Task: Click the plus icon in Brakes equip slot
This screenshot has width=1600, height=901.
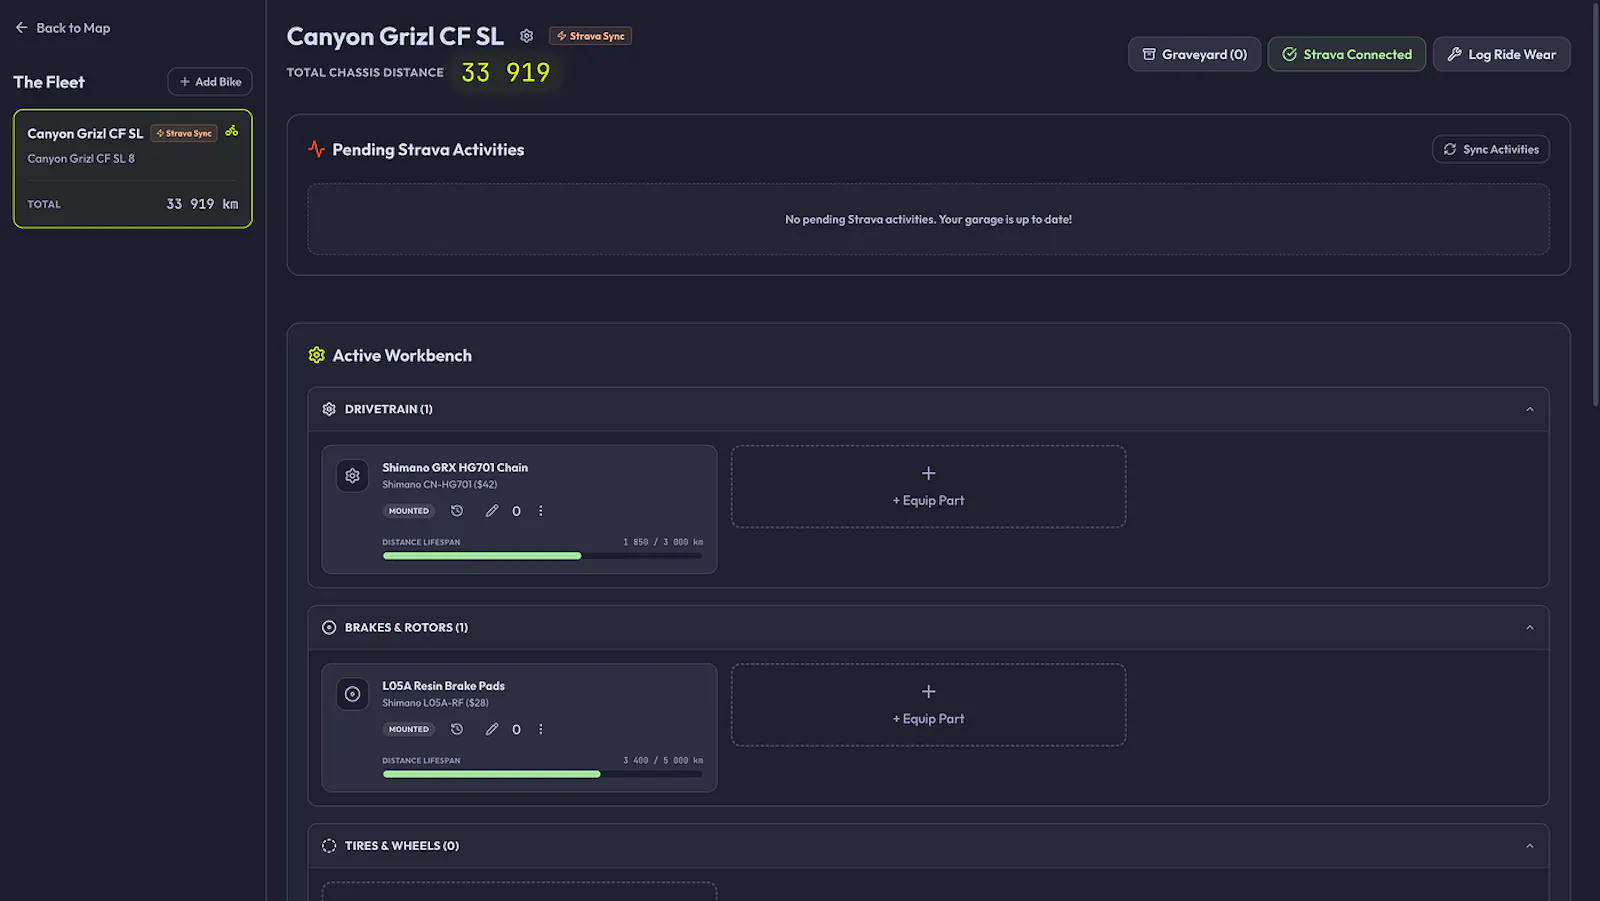Action: click(928, 691)
